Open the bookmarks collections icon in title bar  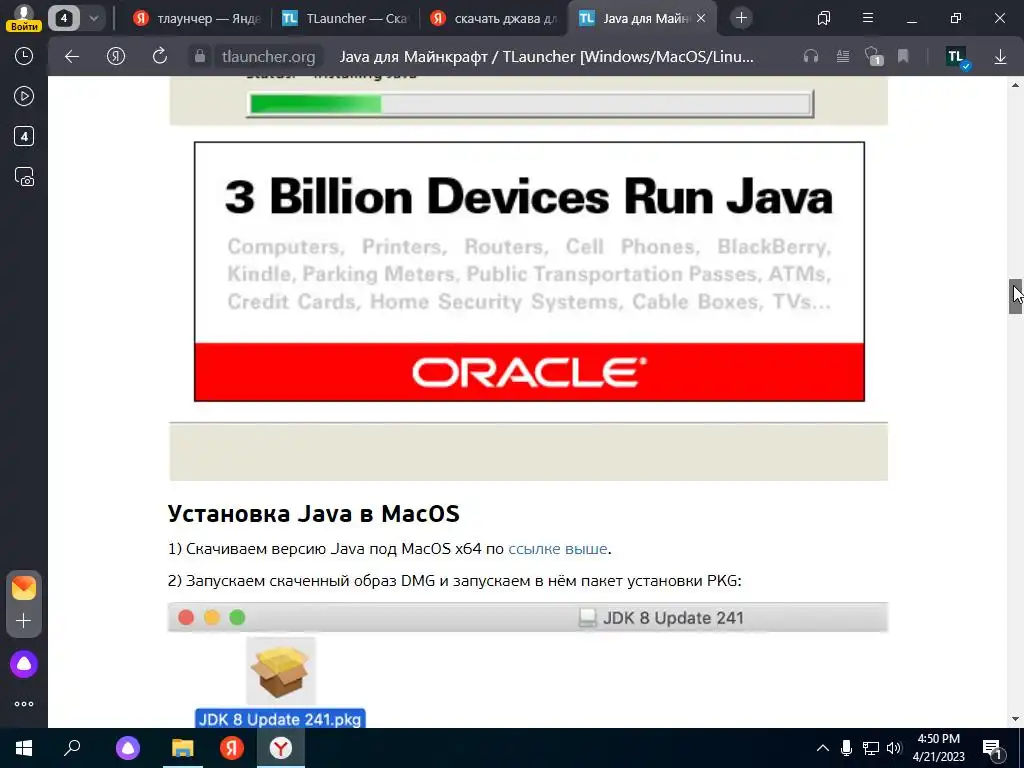click(x=824, y=18)
